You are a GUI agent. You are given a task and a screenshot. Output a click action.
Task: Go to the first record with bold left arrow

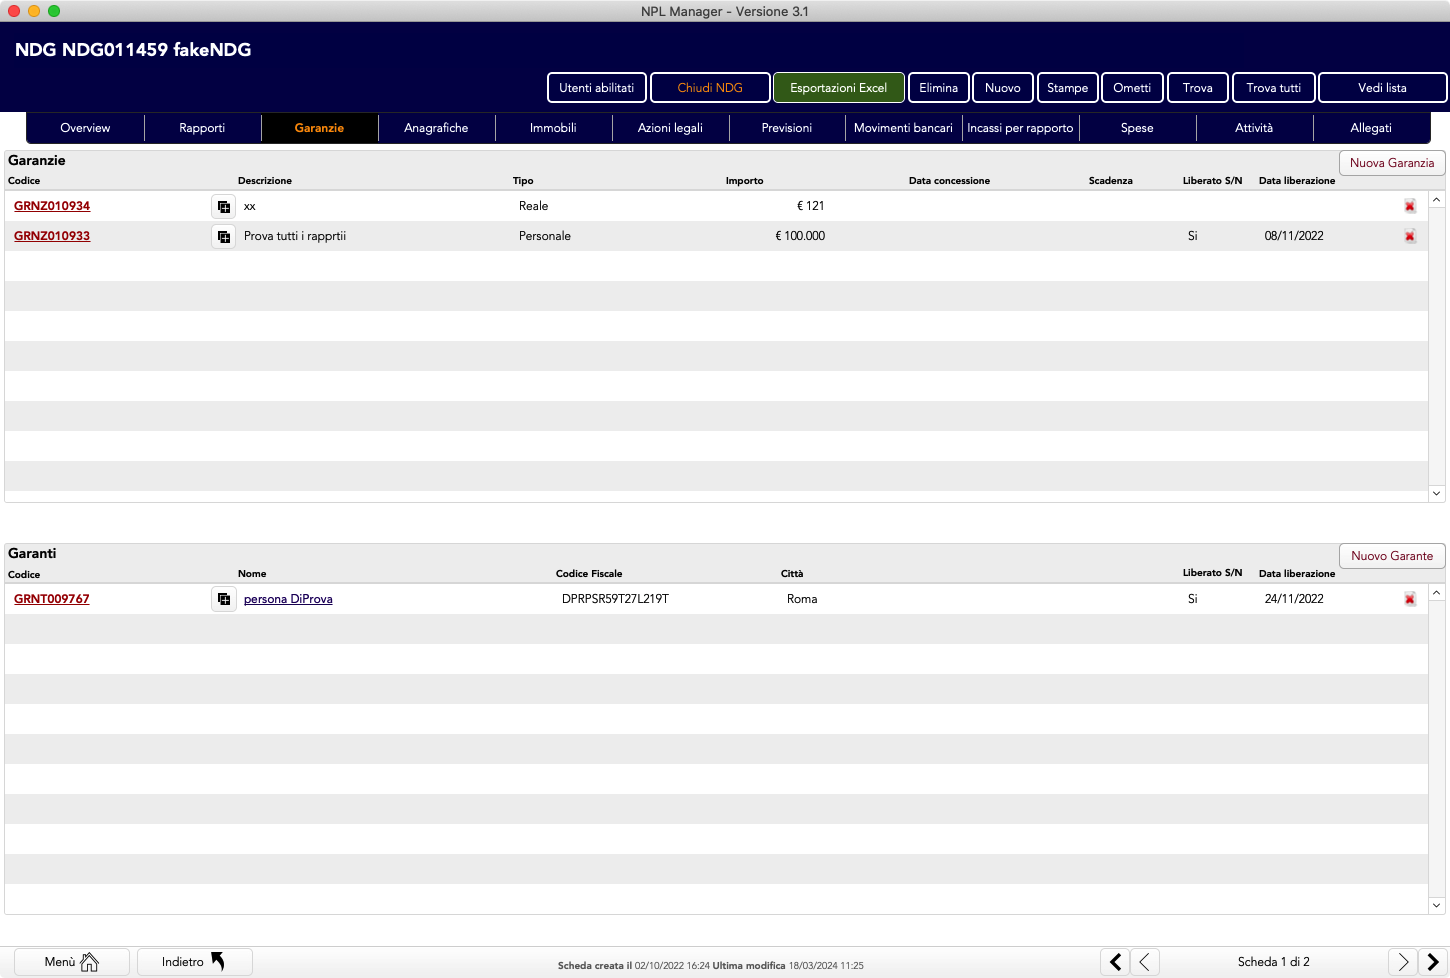tap(1115, 962)
